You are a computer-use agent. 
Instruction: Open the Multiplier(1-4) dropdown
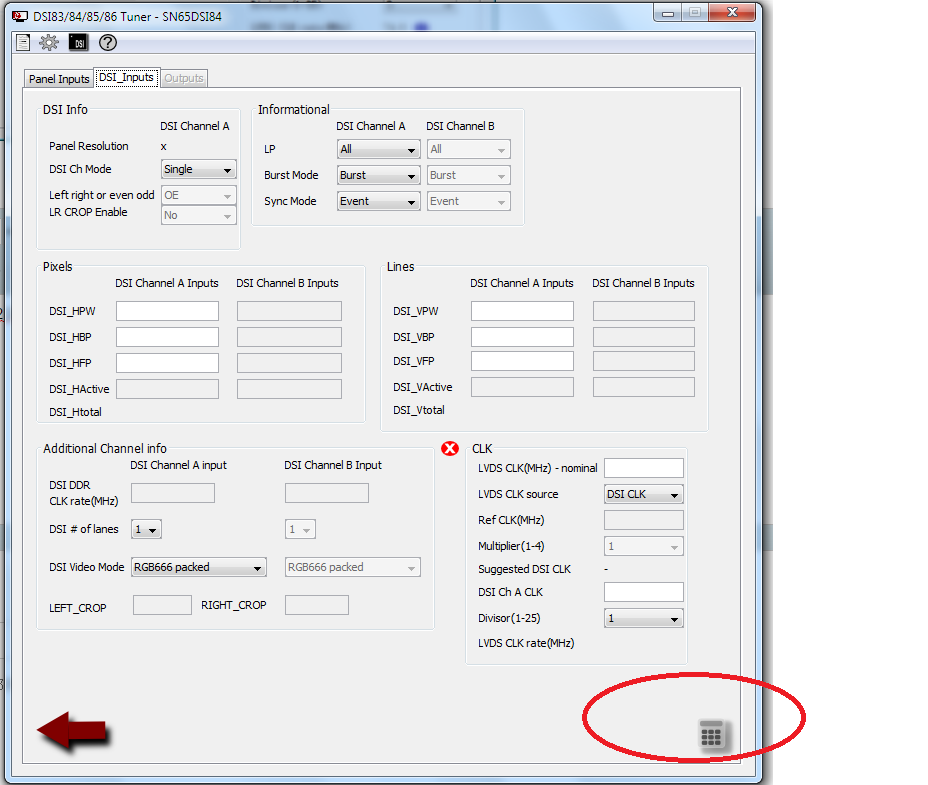[x=644, y=546]
